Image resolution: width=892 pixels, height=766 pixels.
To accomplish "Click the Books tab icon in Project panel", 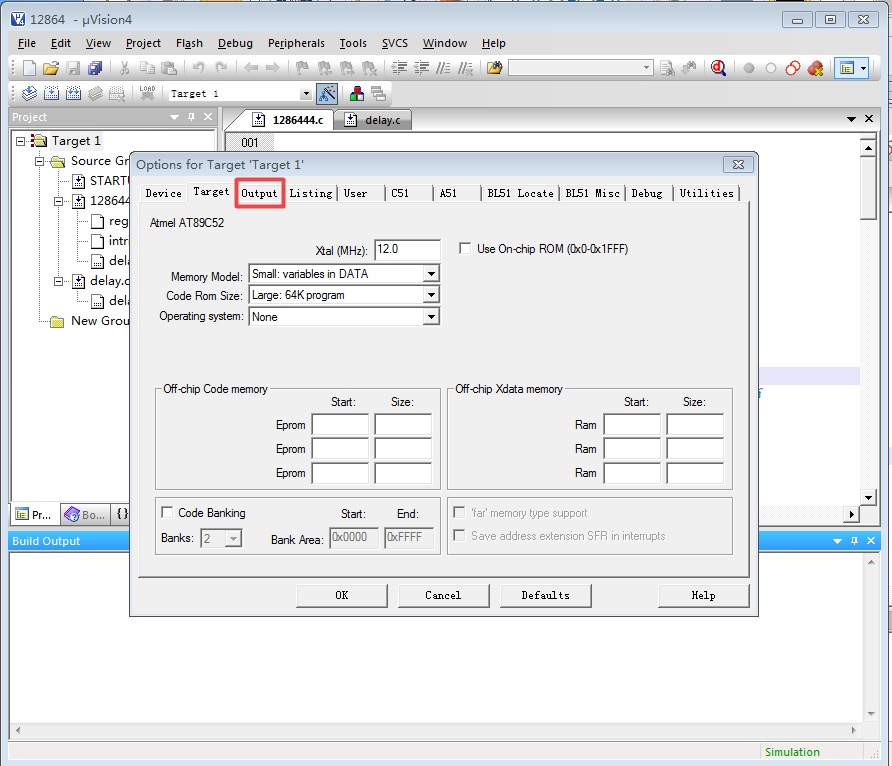I will click(72, 515).
